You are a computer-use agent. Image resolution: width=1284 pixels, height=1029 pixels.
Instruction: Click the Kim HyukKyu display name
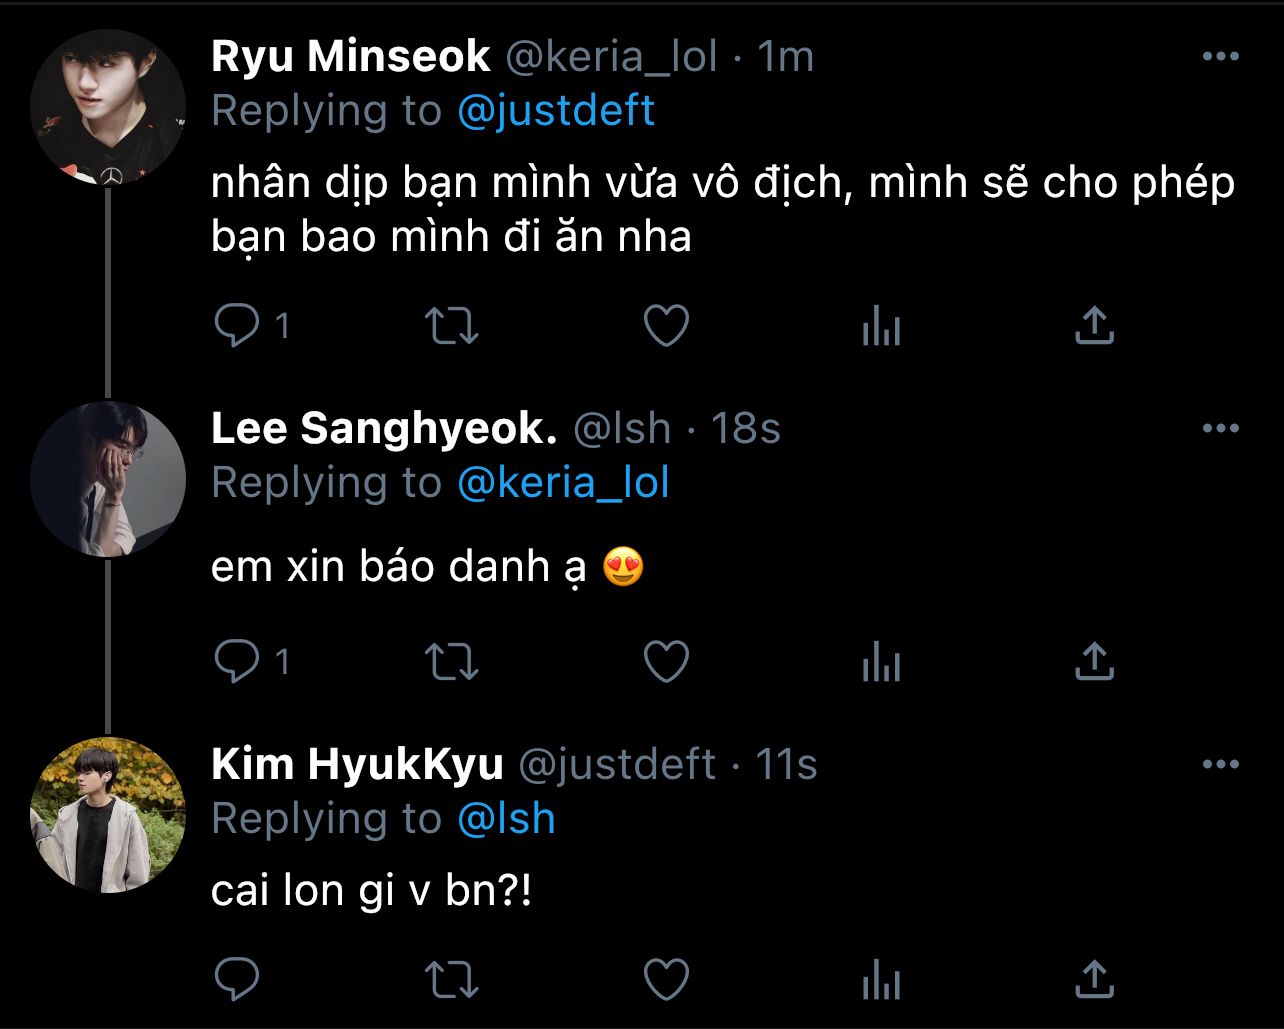coord(357,765)
